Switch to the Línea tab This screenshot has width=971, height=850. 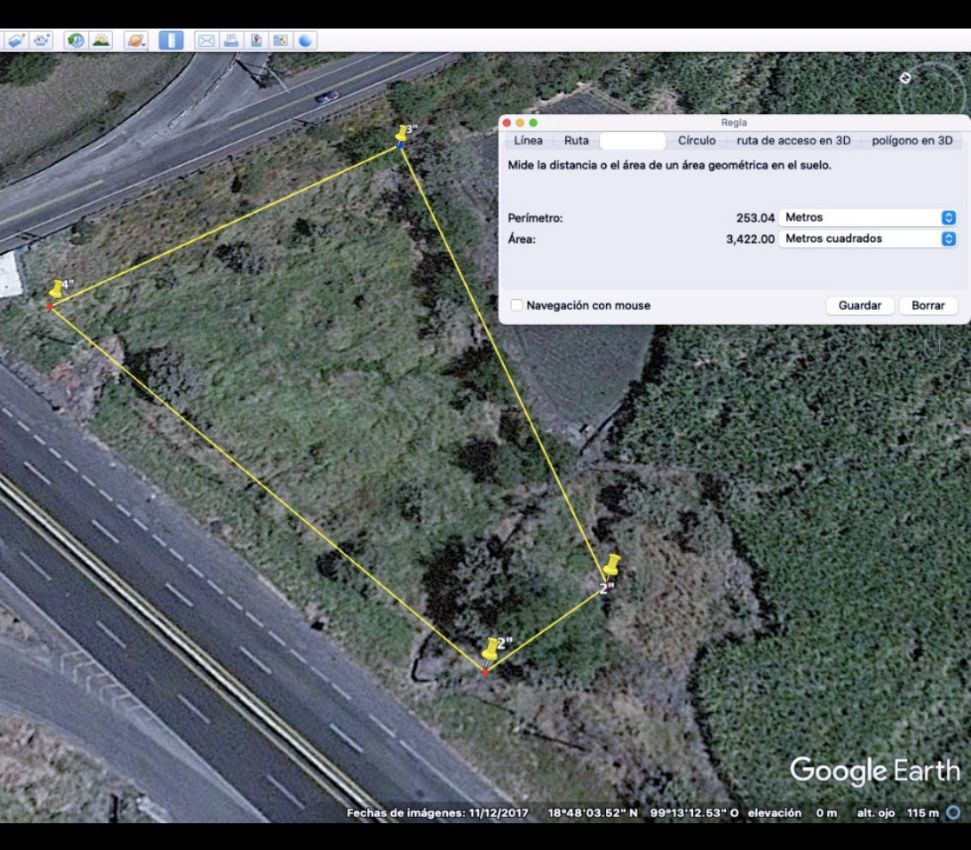(528, 141)
